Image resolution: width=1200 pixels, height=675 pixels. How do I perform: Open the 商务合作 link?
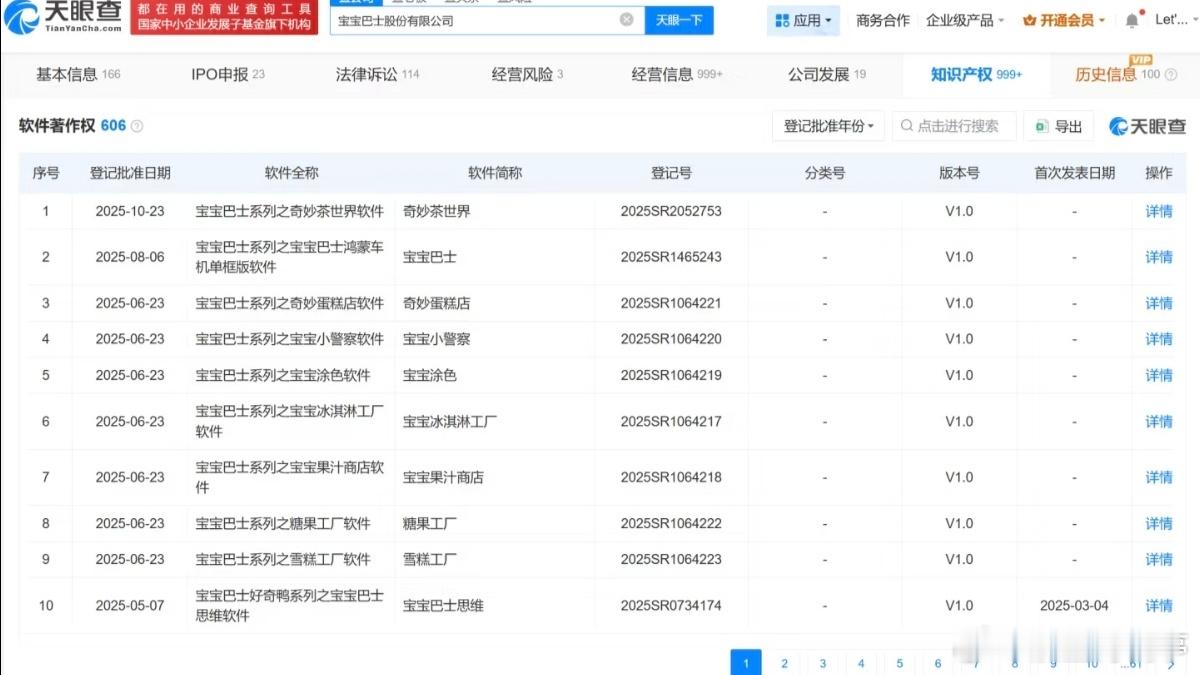[883, 20]
